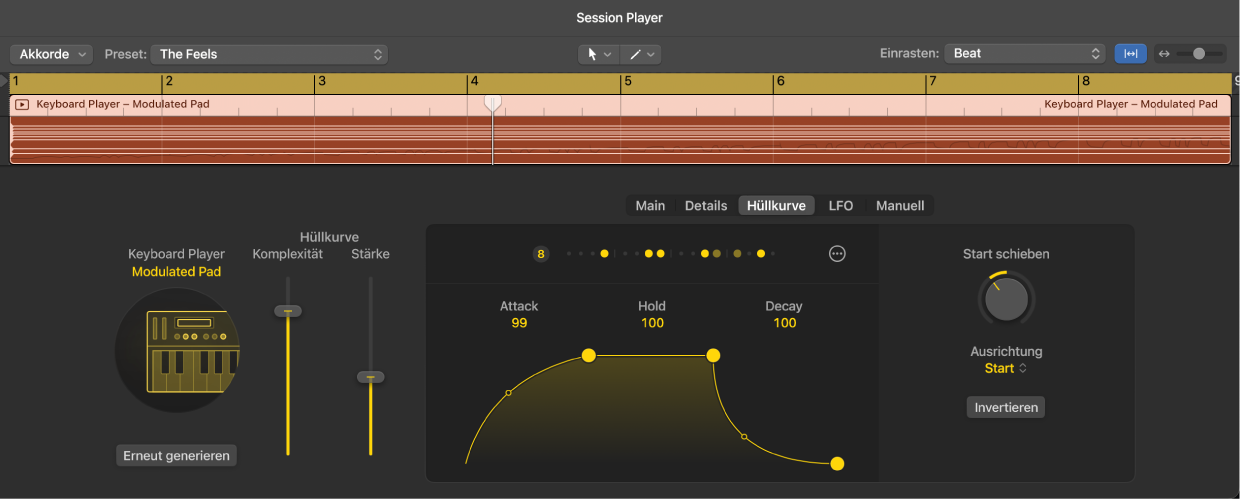Select the Hüllkurve tab

tap(777, 206)
